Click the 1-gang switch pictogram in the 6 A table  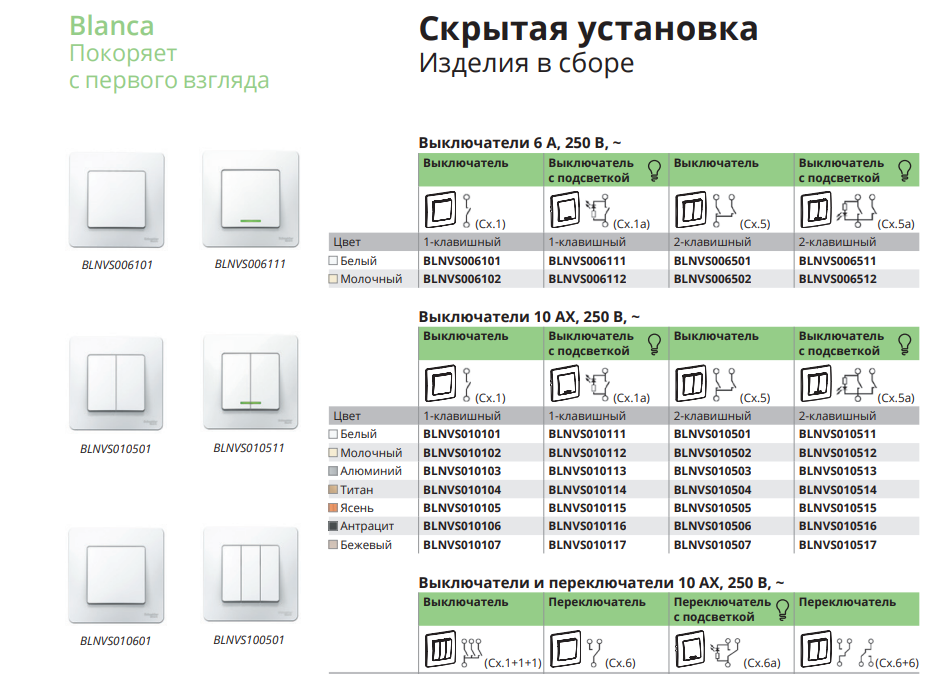click(441, 210)
